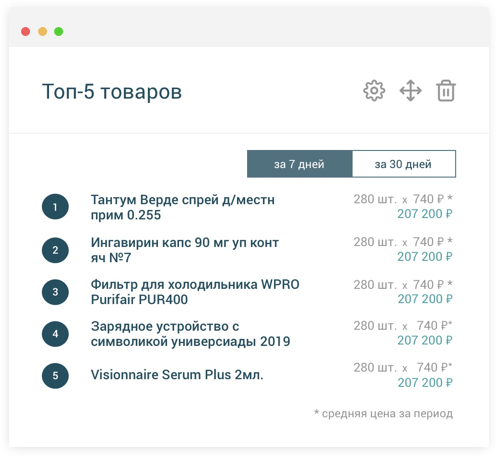Screen dimensions: 497x457
Task: Click rank badge number 5
Action: pos(55,376)
